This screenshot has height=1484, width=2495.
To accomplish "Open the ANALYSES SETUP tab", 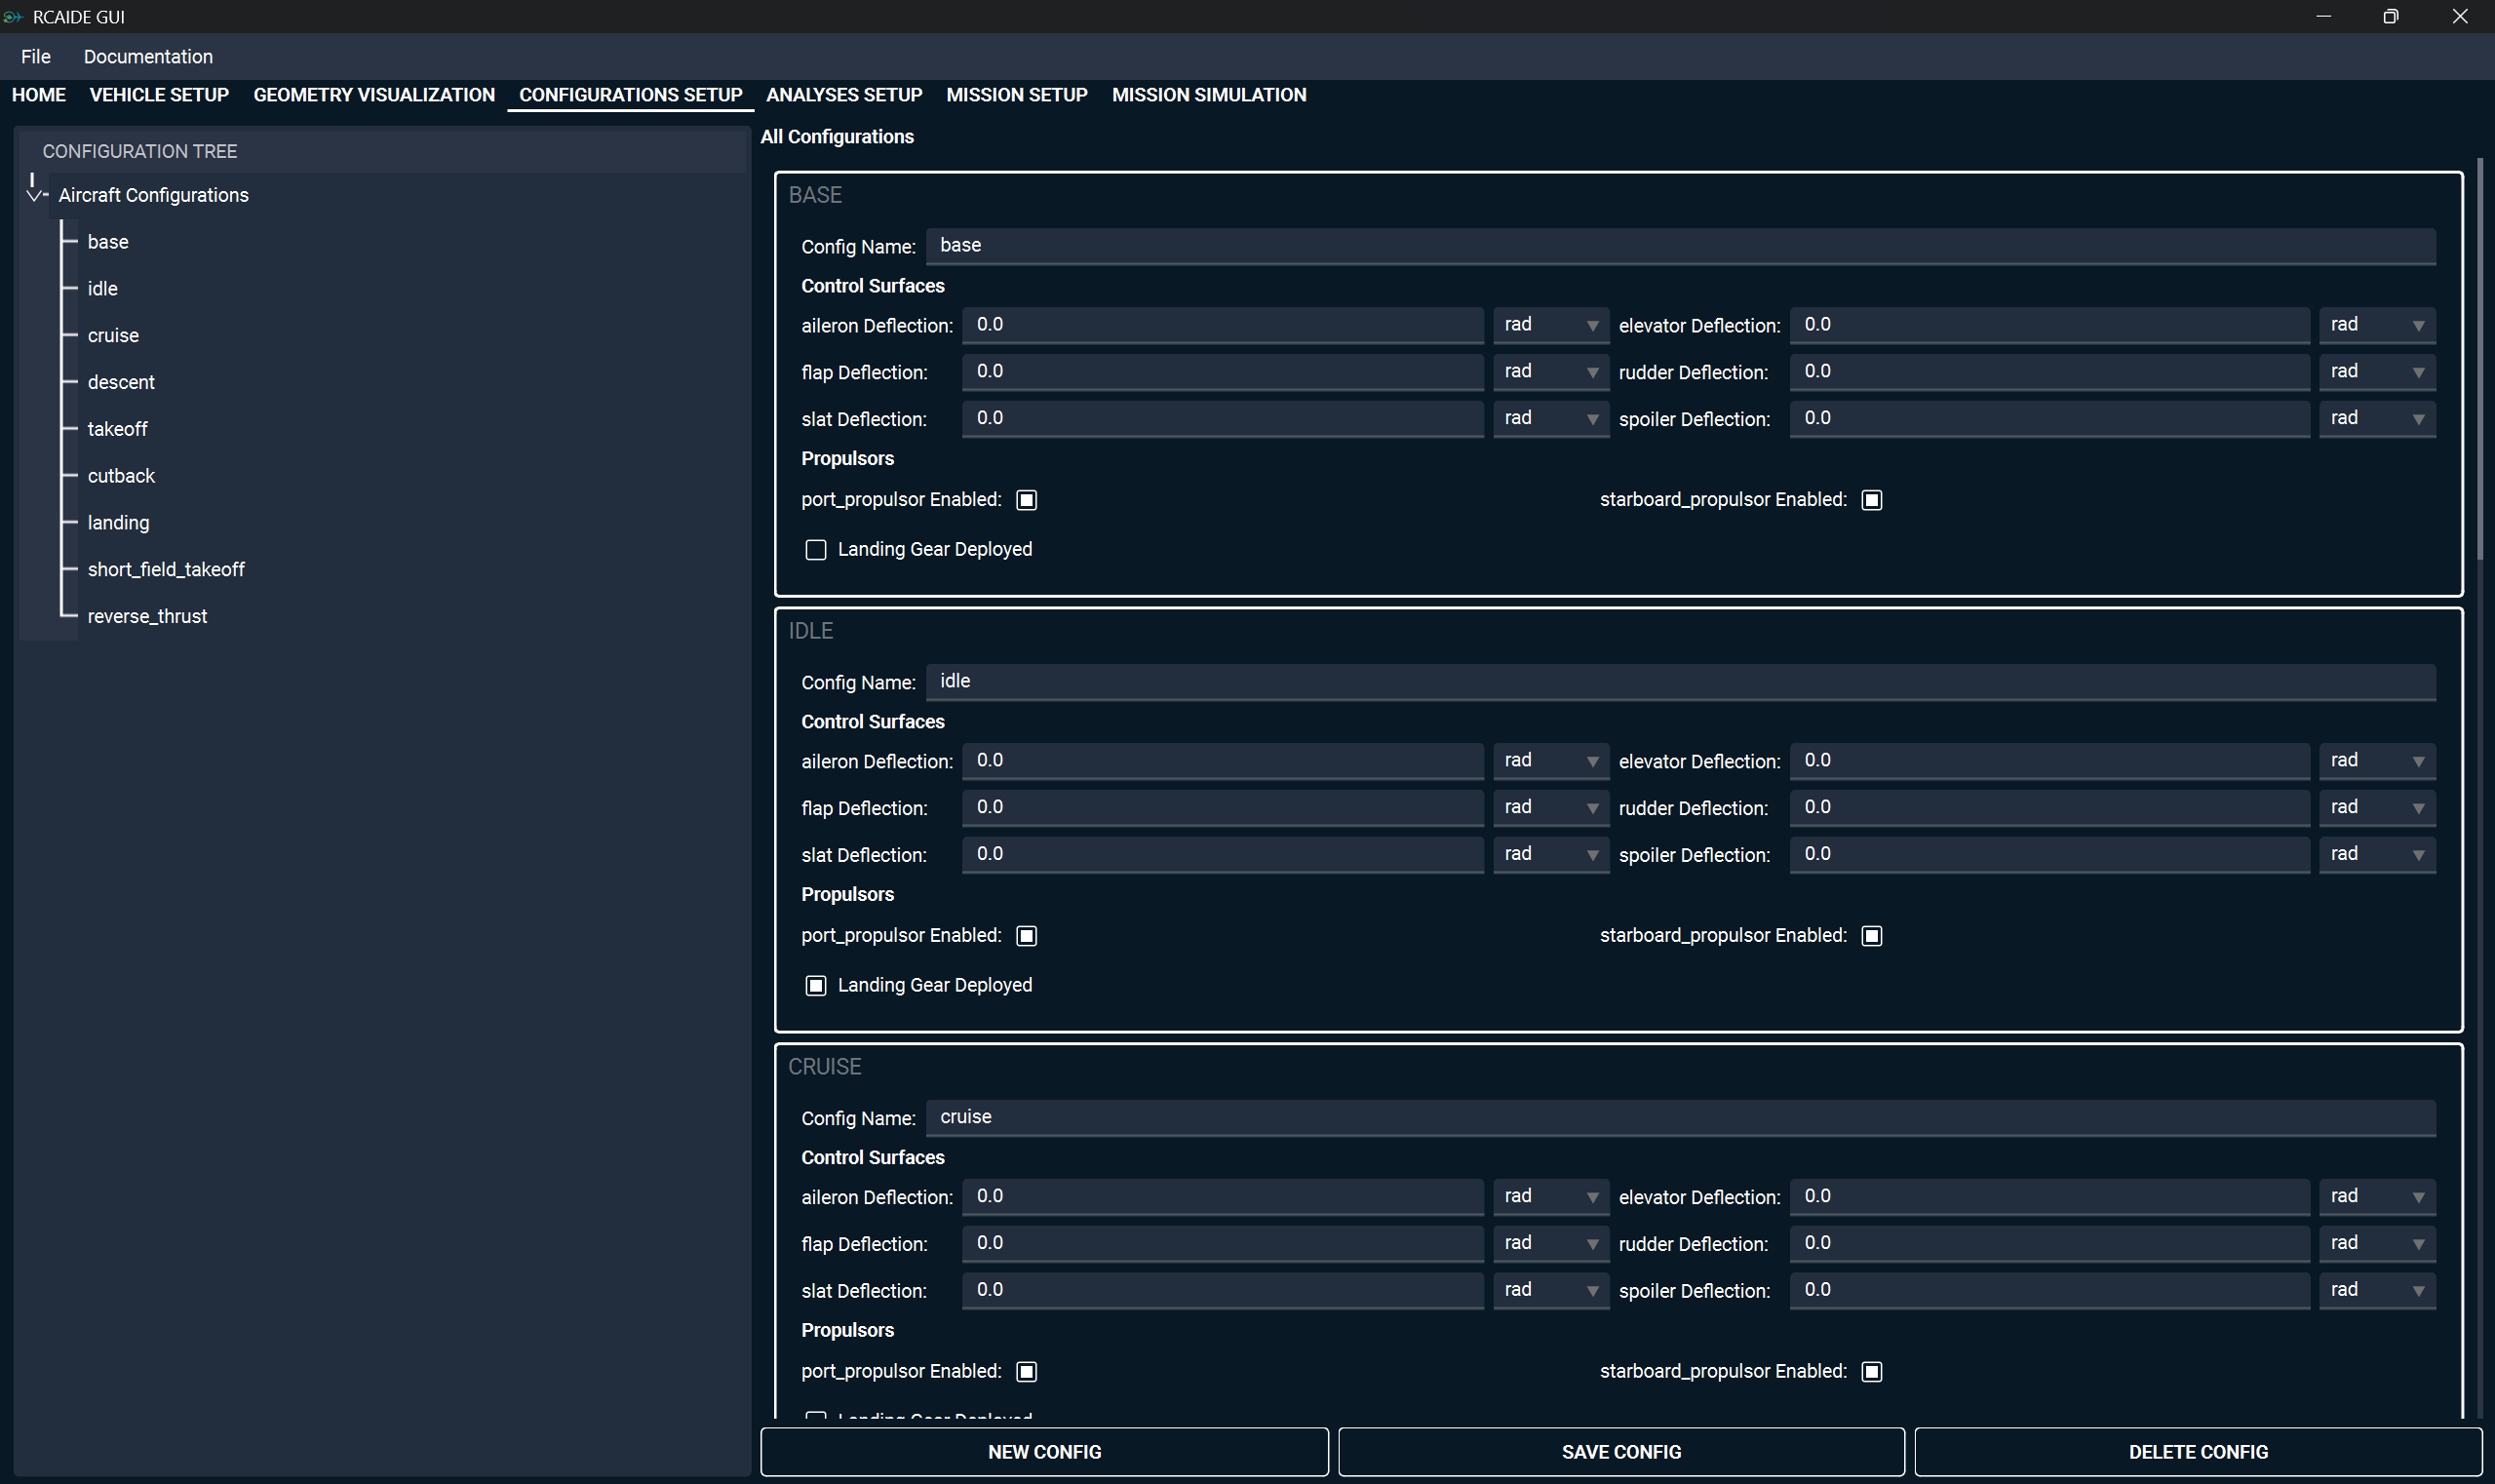I will click(x=844, y=95).
